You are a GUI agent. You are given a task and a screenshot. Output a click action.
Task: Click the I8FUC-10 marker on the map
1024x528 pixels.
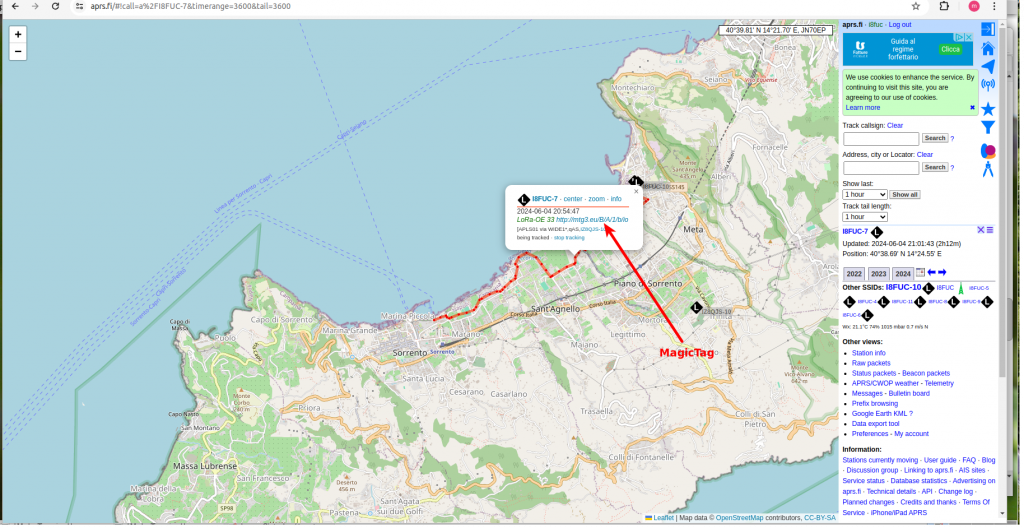tap(636, 182)
